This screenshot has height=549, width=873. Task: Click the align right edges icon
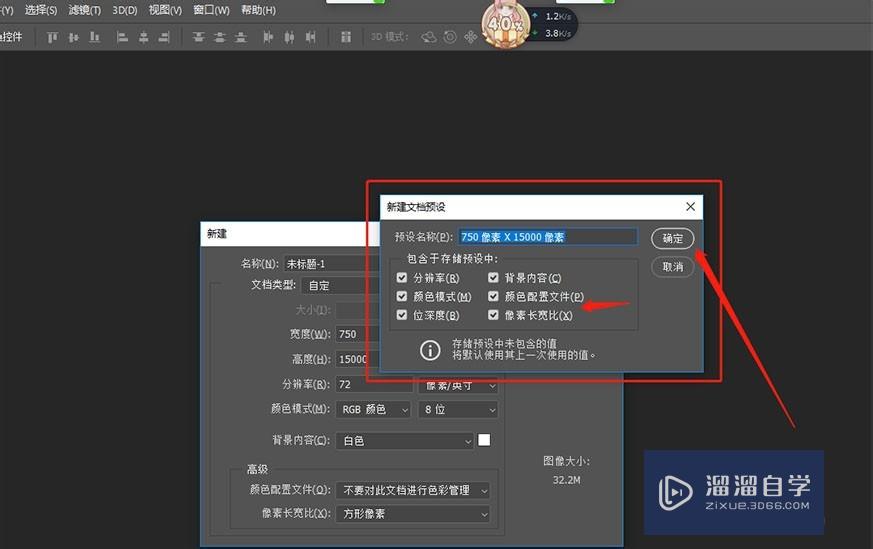tap(164, 37)
